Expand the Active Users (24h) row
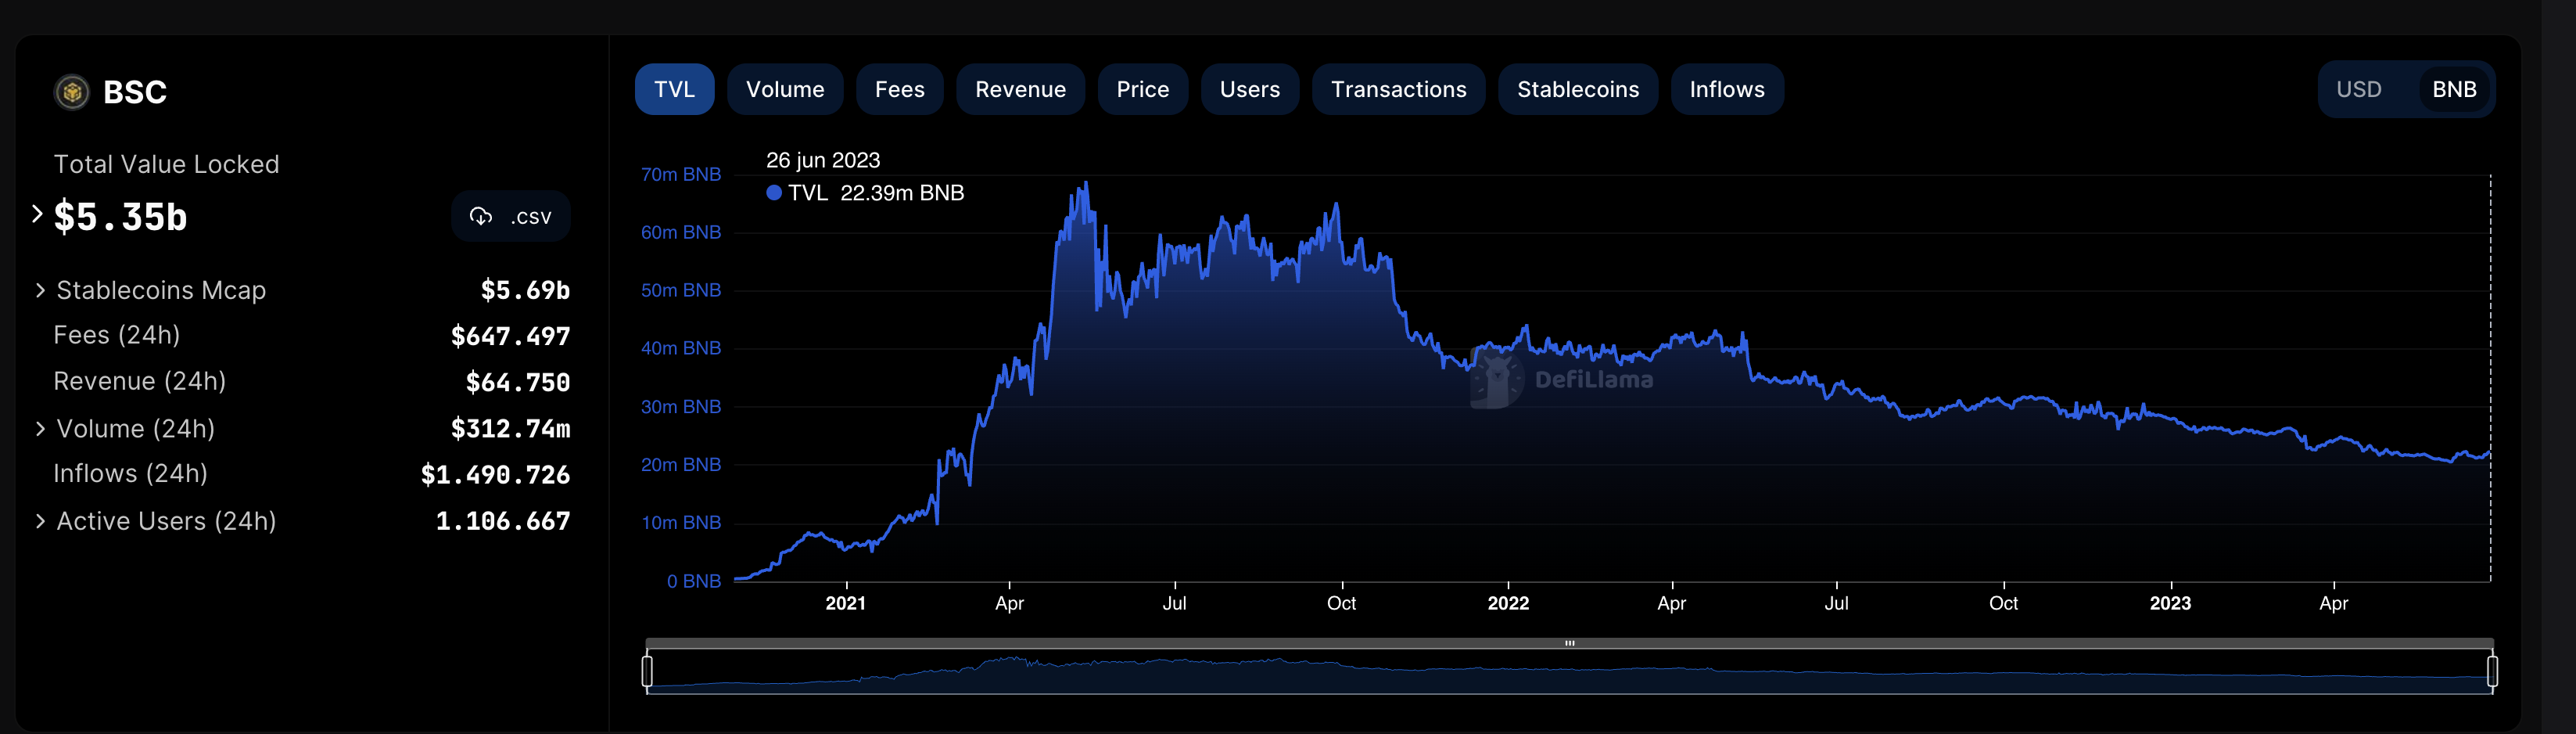 click(40, 521)
